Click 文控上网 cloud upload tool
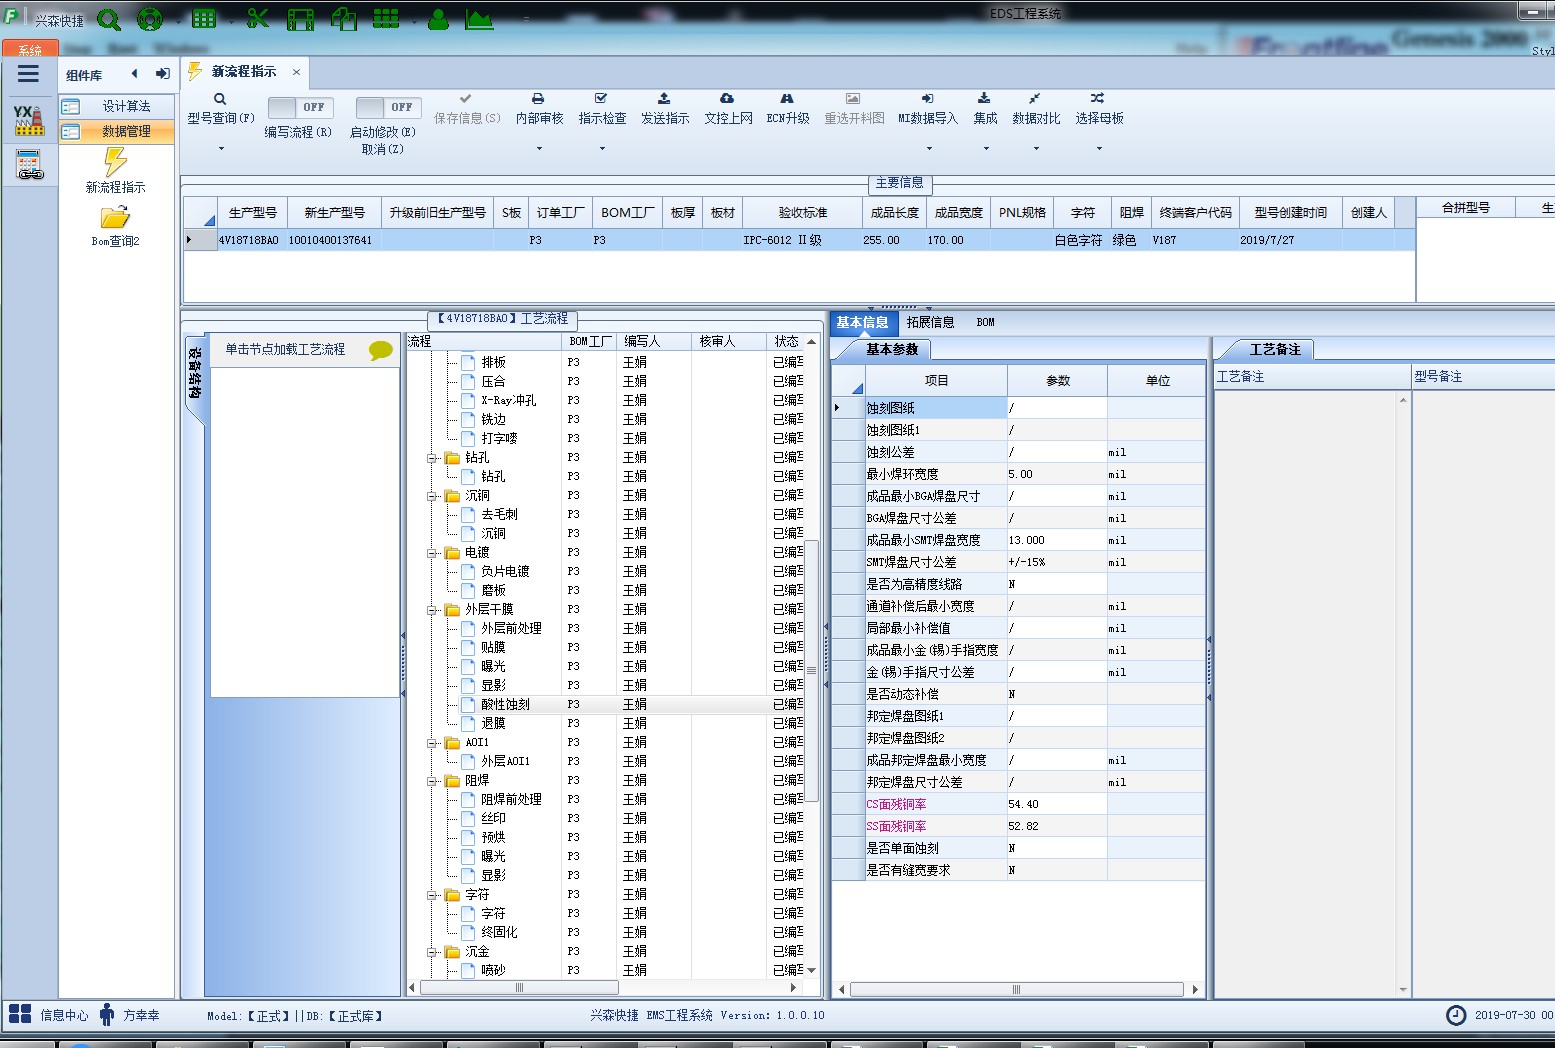 click(x=728, y=110)
